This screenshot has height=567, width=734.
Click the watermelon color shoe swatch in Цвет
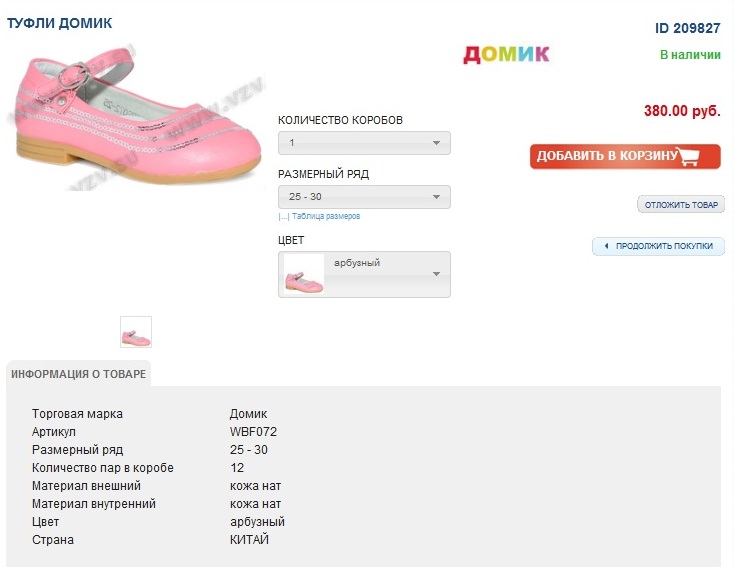click(303, 274)
